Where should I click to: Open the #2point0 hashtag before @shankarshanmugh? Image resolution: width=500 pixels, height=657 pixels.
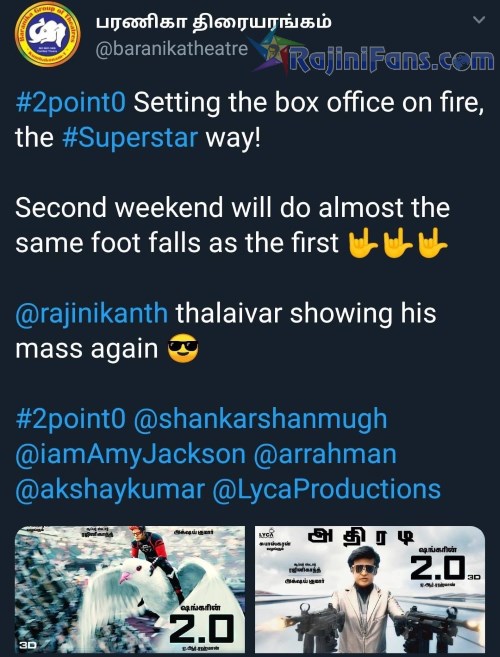tap(70, 419)
